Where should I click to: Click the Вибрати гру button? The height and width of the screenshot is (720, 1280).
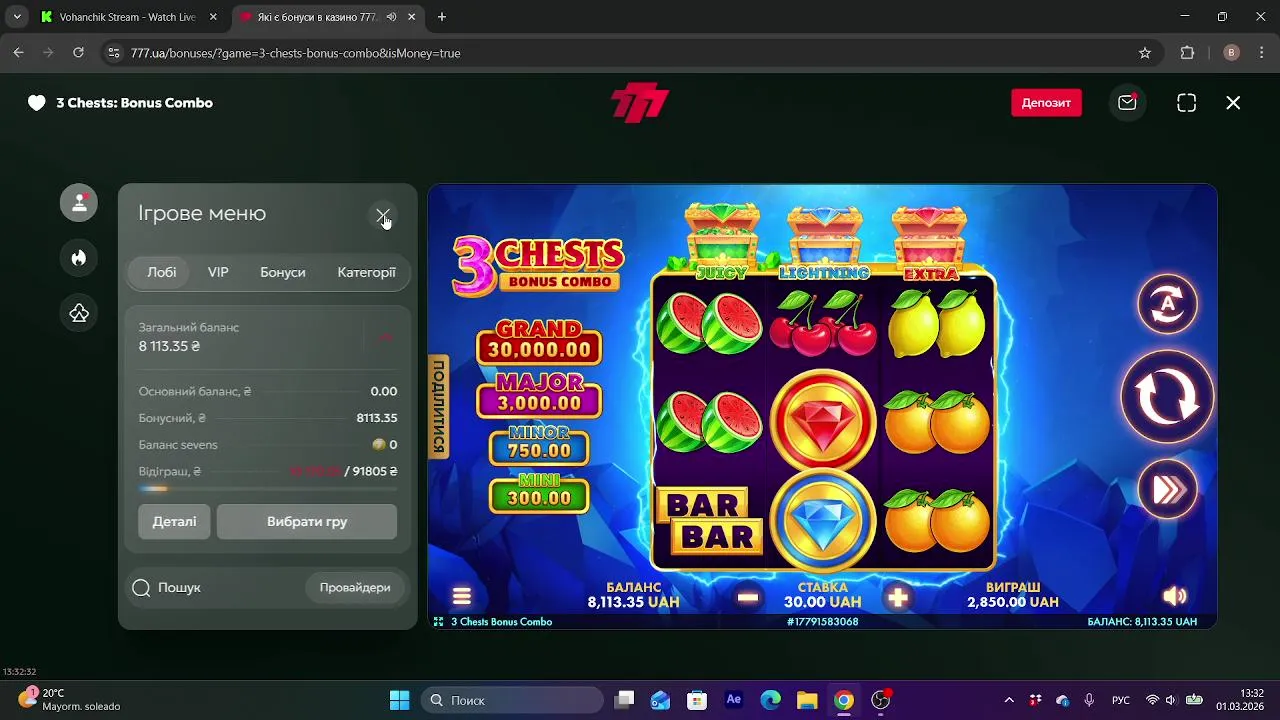(307, 522)
